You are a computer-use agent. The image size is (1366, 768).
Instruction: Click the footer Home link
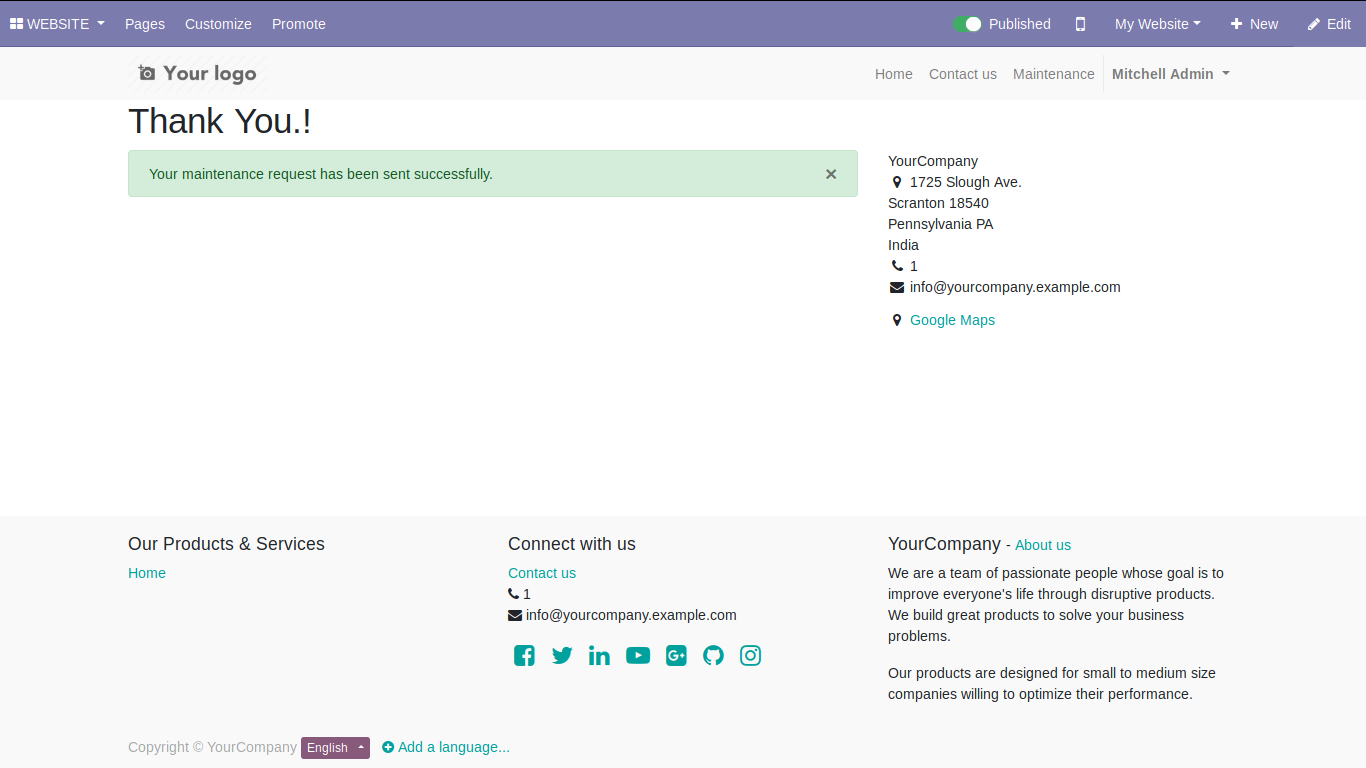pyautogui.click(x=147, y=573)
